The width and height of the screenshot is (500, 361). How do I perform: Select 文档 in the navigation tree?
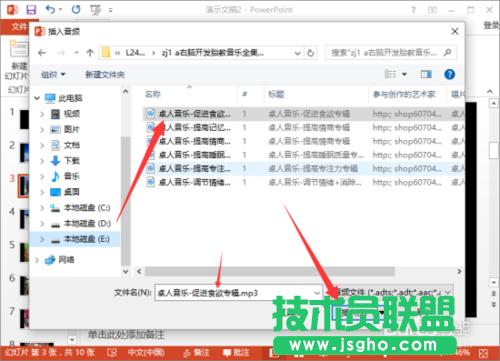pos(71,145)
